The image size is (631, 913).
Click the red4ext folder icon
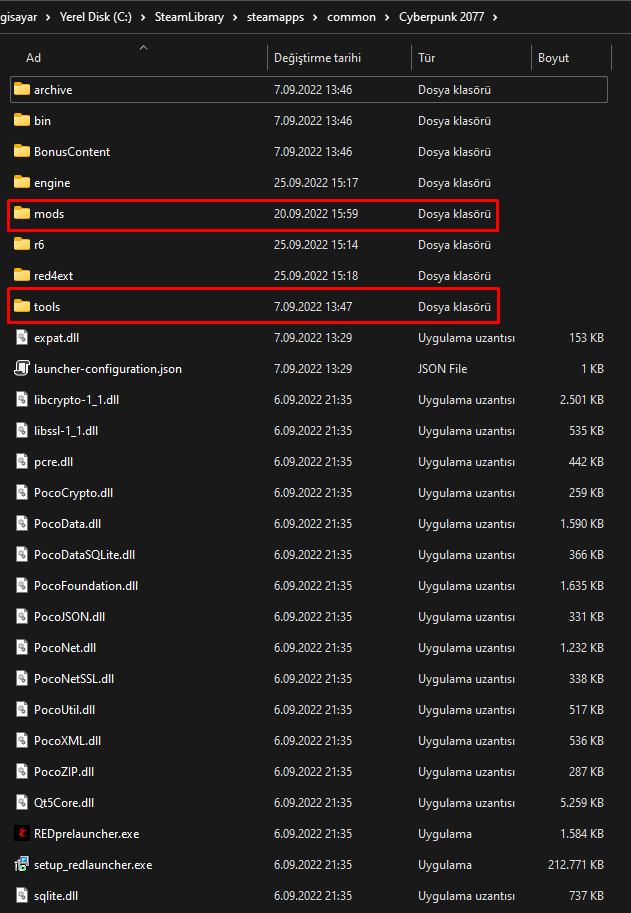click(22, 275)
